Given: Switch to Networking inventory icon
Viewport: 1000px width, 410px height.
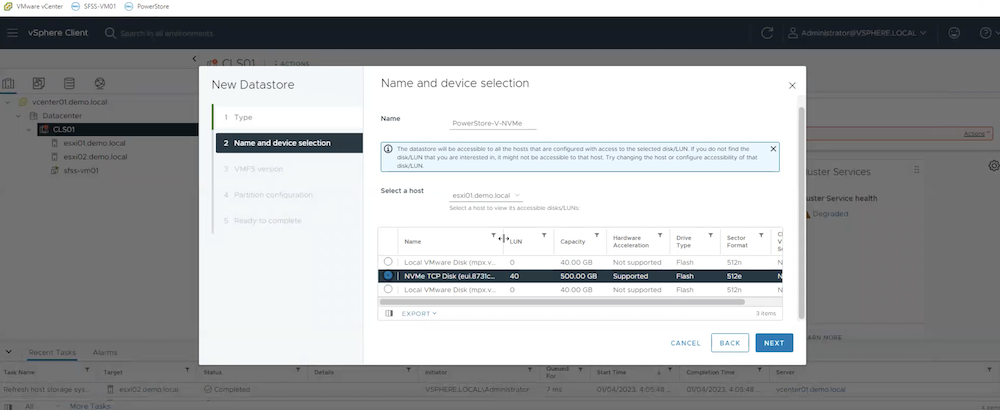Looking at the screenshot, I should pyautogui.click(x=99, y=84).
